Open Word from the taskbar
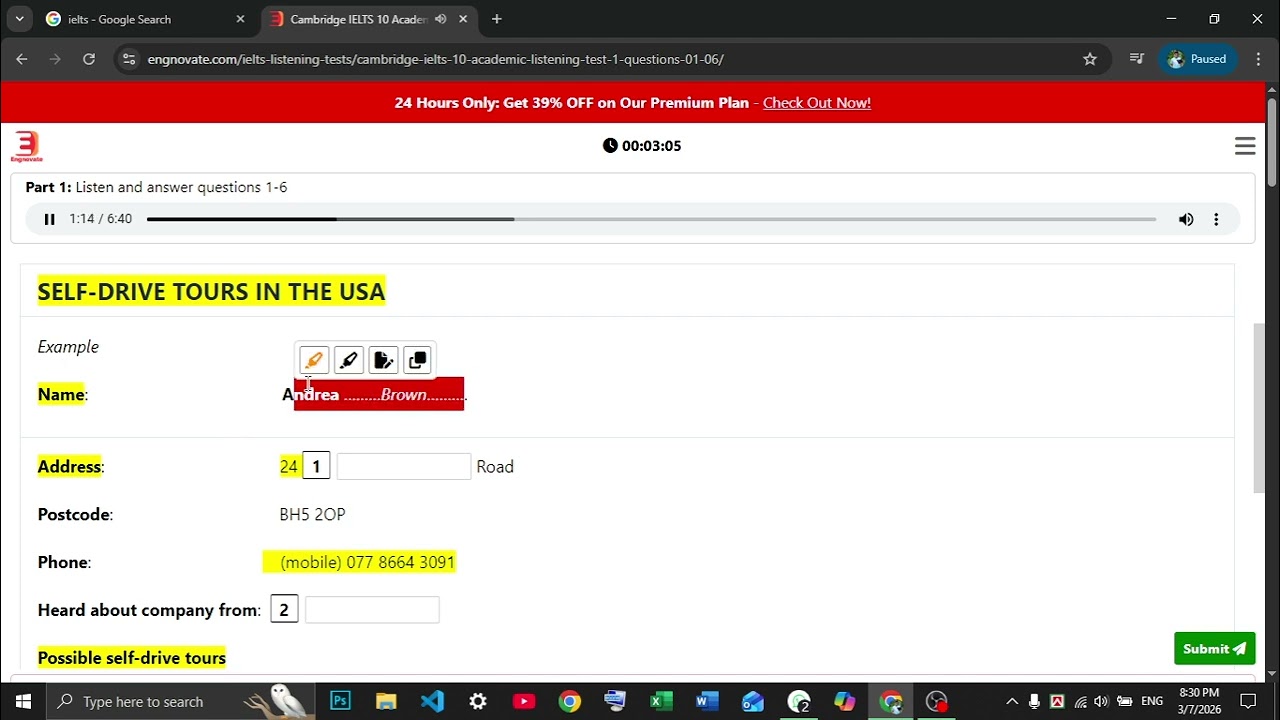Screen dimensions: 1280x720 [707, 701]
